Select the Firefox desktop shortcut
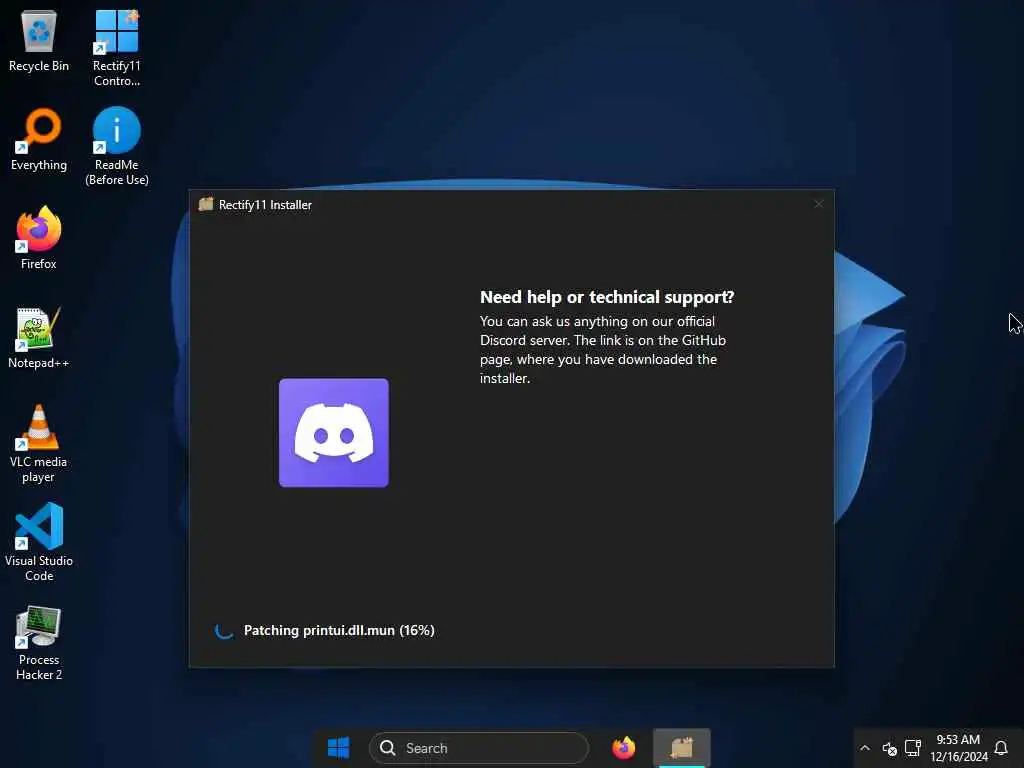Image resolution: width=1024 pixels, height=768 pixels. click(39, 238)
